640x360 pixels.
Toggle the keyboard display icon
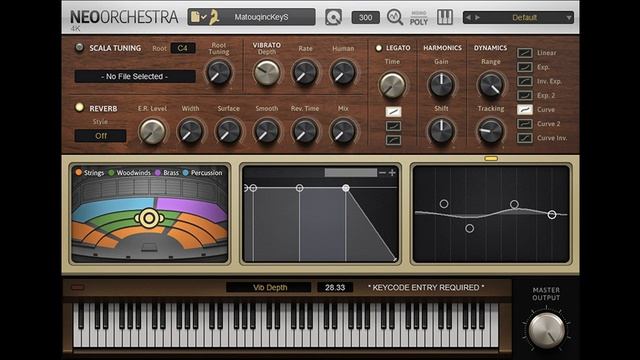point(445,17)
